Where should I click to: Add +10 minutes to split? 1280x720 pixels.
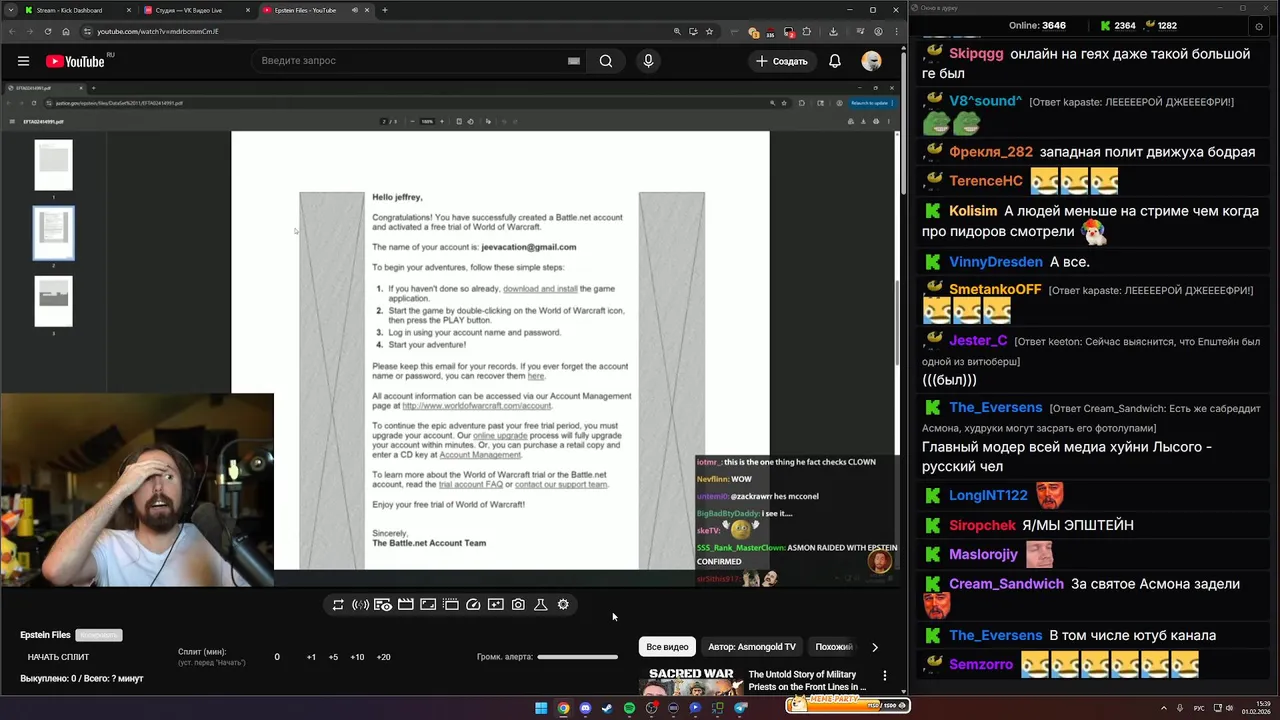(x=357, y=657)
